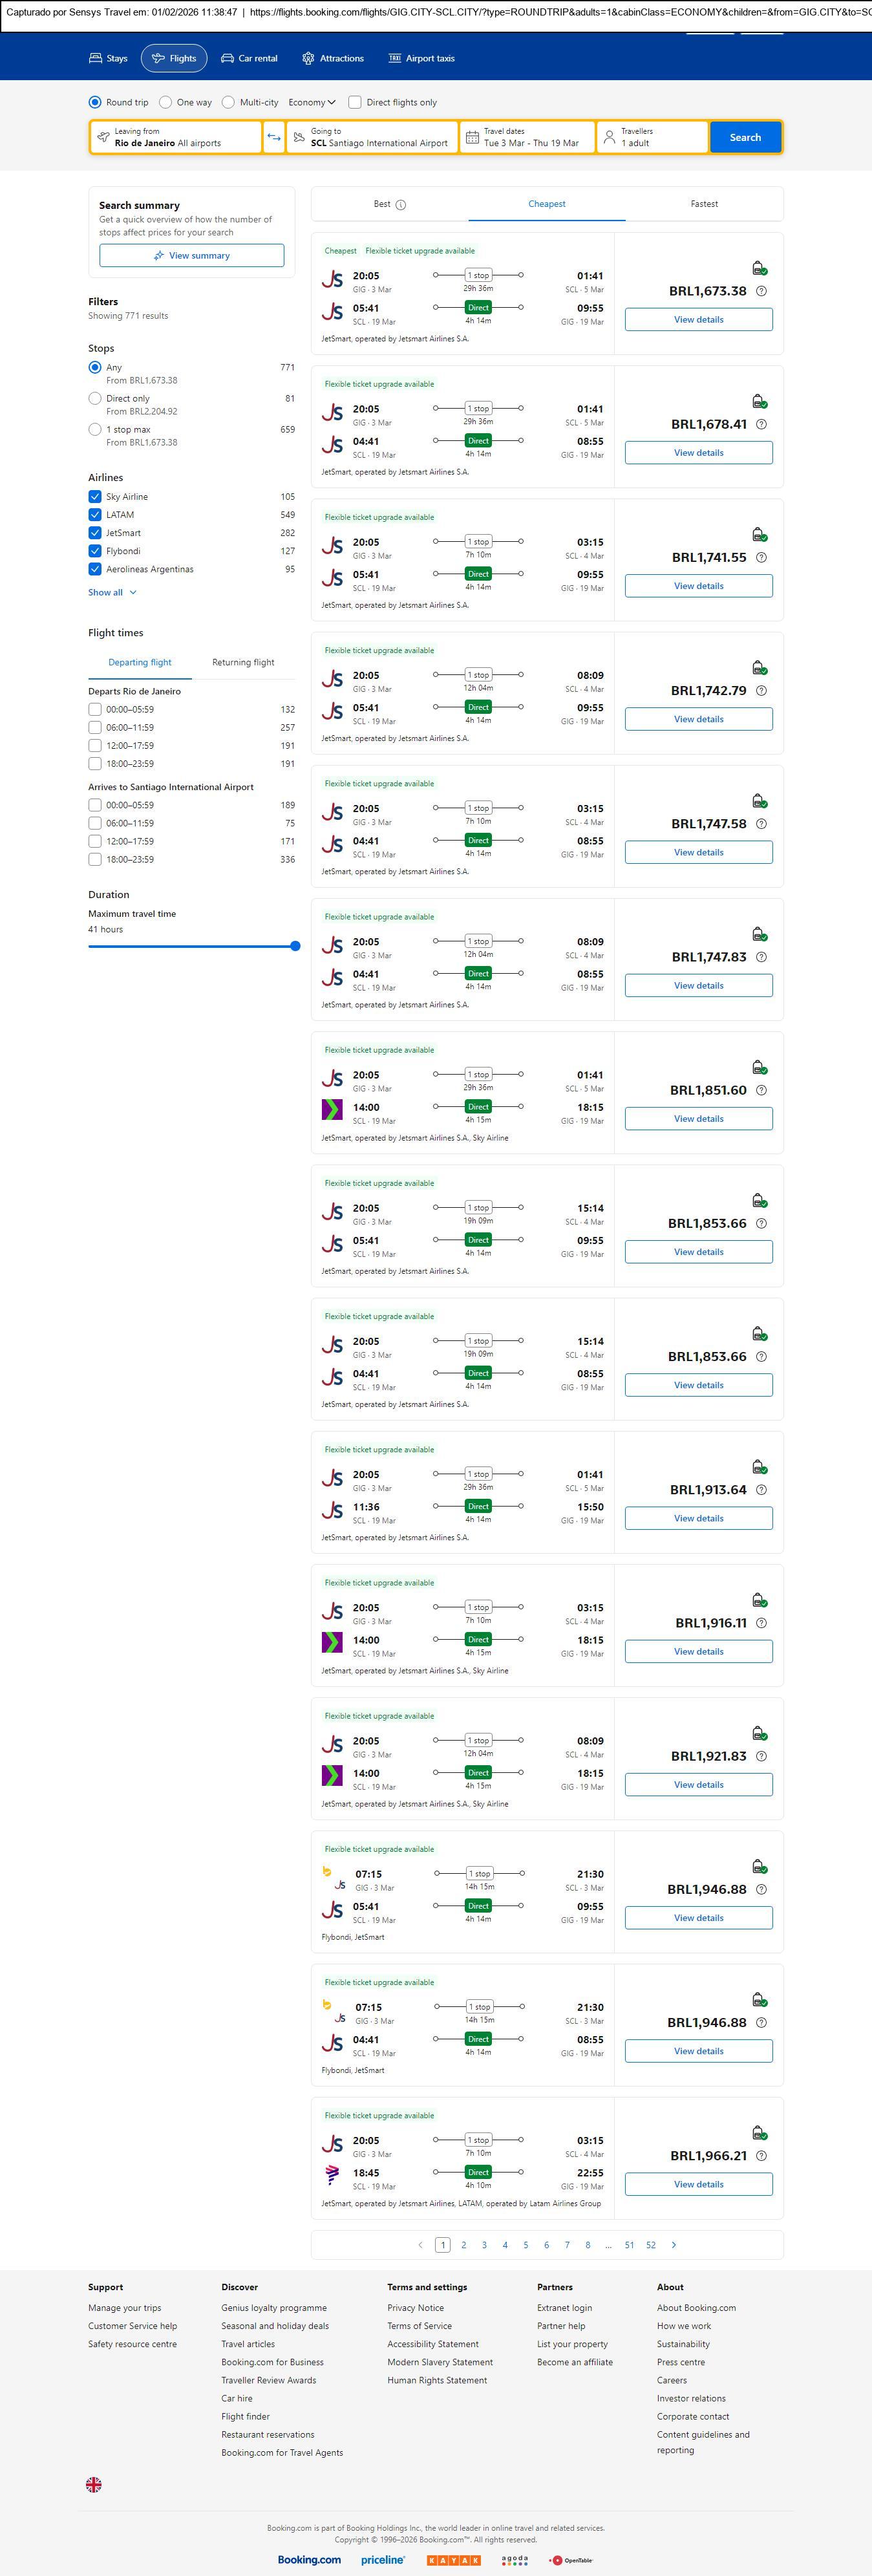Click the info icon beside the Best tab
The image size is (872, 2576).
pyautogui.click(x=401, y=205)
